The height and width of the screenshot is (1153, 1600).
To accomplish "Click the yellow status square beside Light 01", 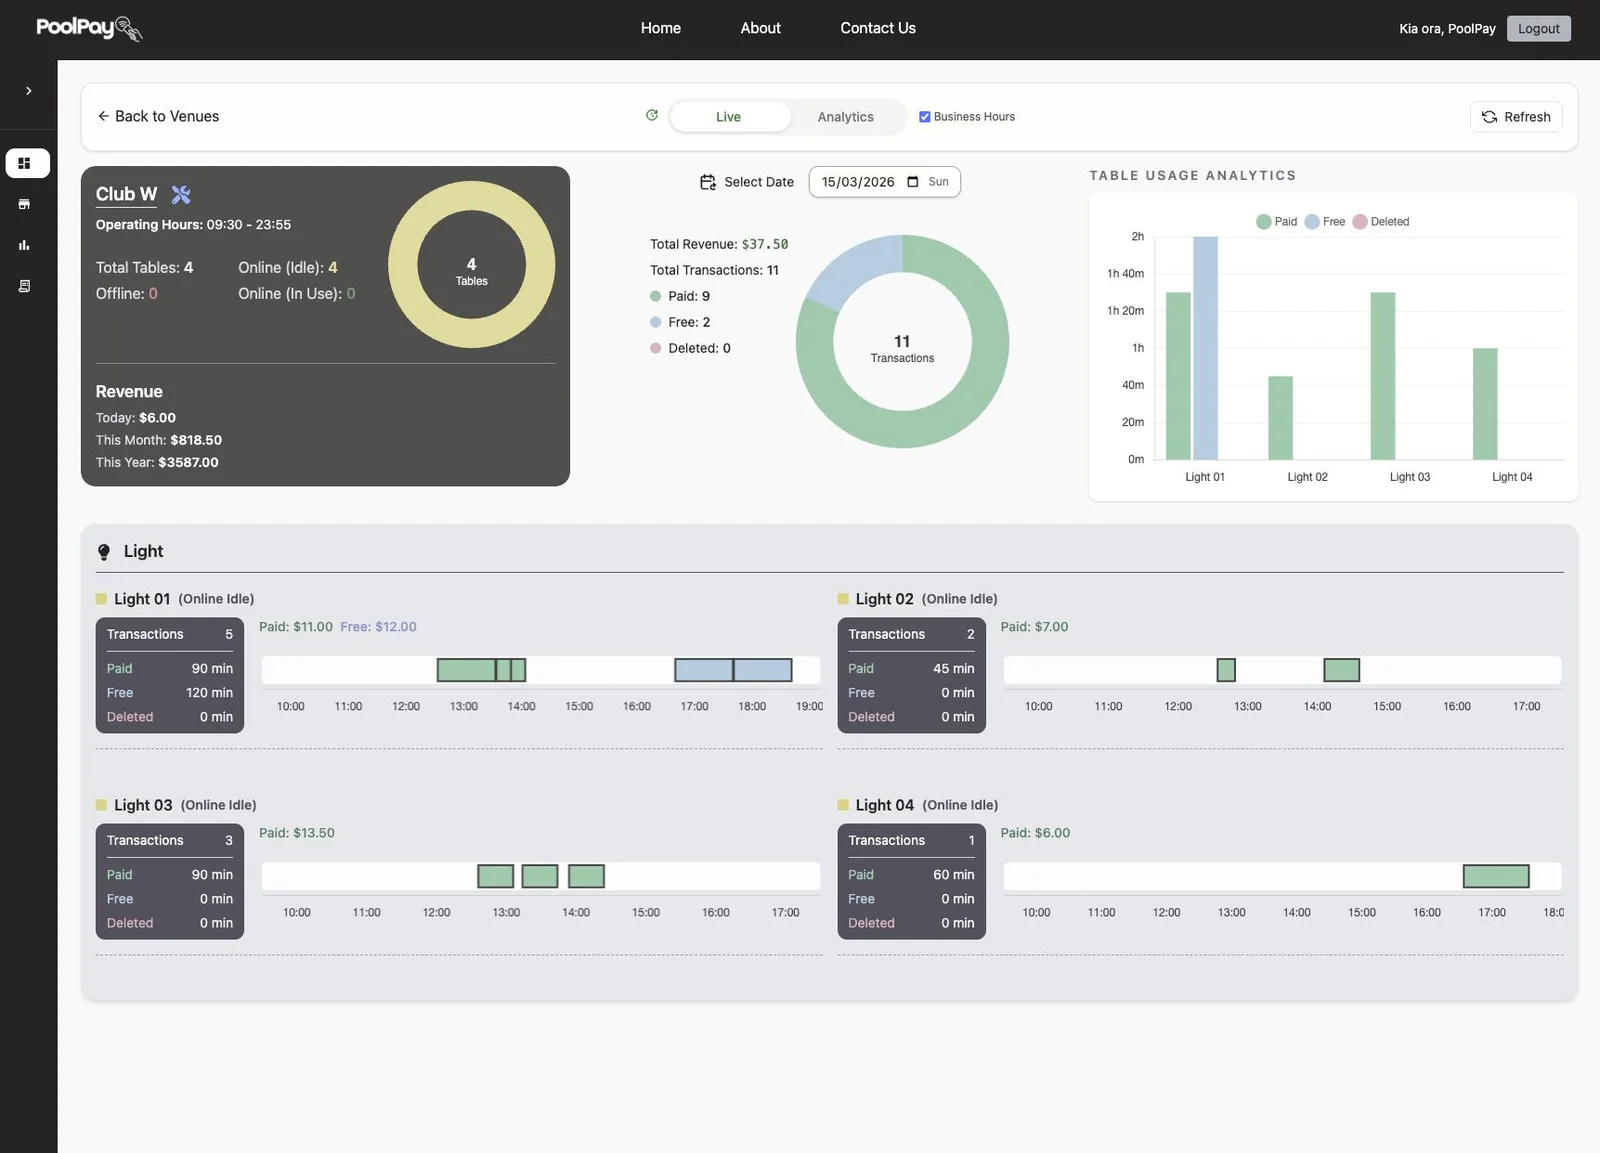I will click(101, 599).
